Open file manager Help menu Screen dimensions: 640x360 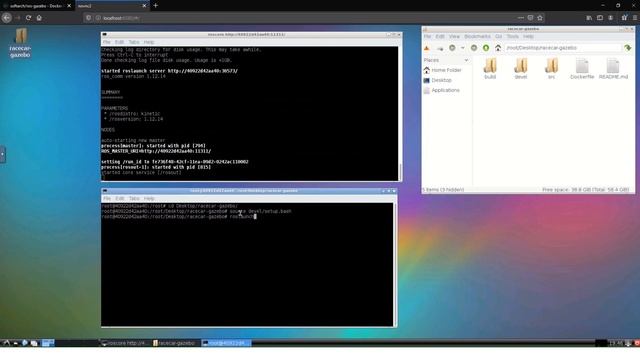tap(528, 36)
